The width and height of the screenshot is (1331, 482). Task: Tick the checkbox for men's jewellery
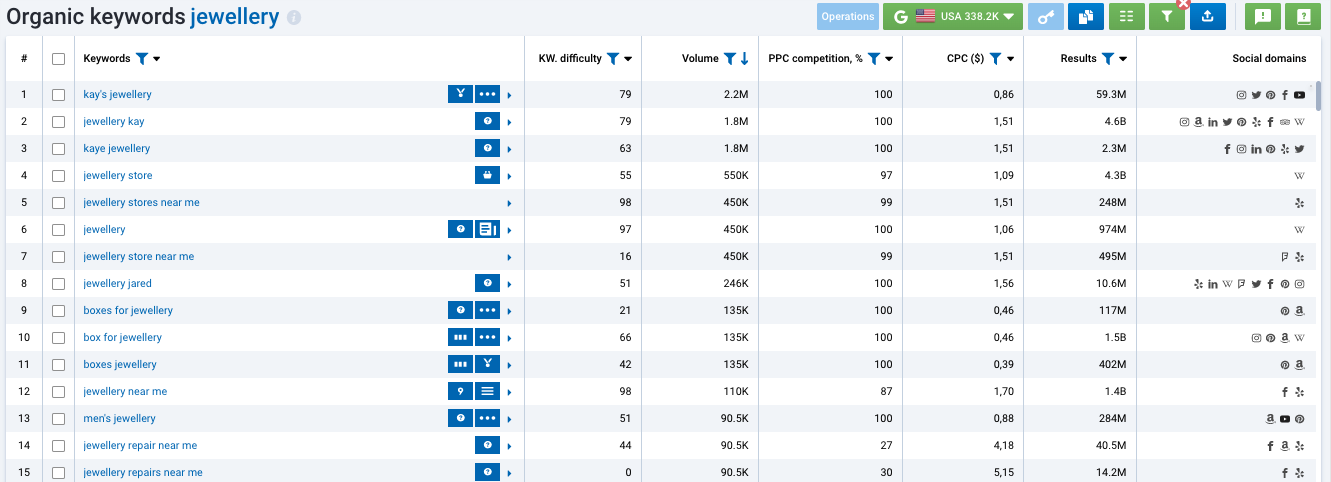click(58, 418)
